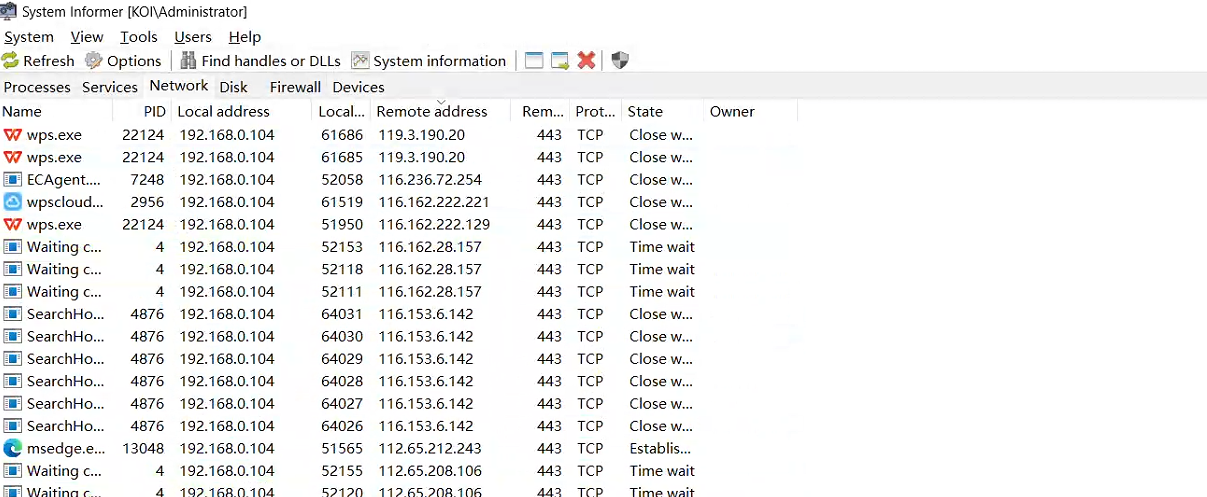The height and width of the screenshot is (497, 1207).
Task: Open the Help menu
Action: click(245, 37)
